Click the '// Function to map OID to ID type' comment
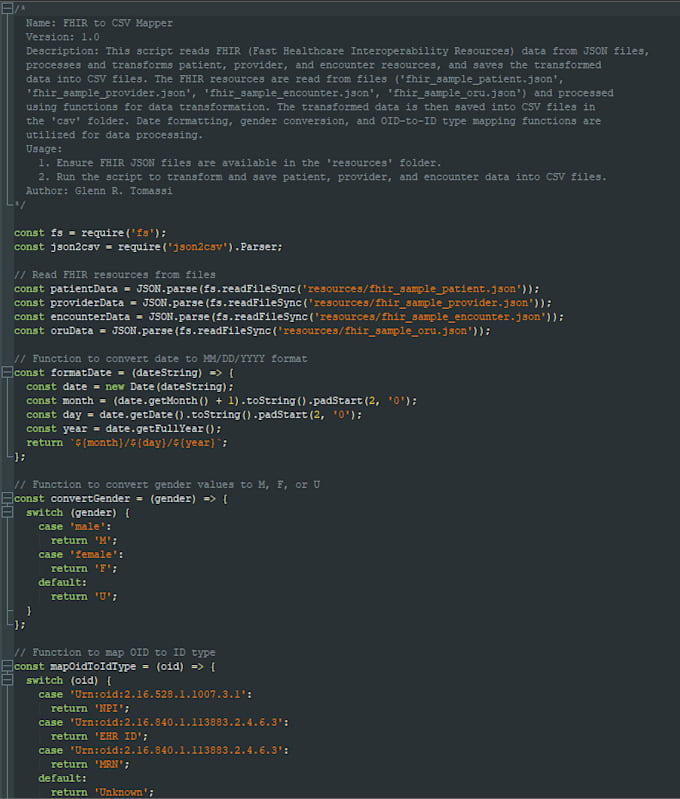The width and height of the screenshot is (680, 799). click(115, 652)
